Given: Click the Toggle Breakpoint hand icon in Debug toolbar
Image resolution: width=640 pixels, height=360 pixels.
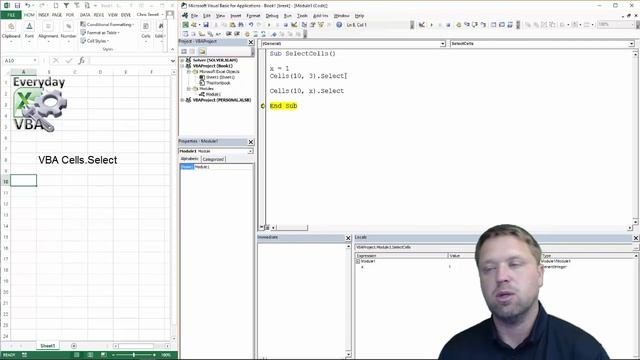Looking at the screenshot, I should click(458, 25).
